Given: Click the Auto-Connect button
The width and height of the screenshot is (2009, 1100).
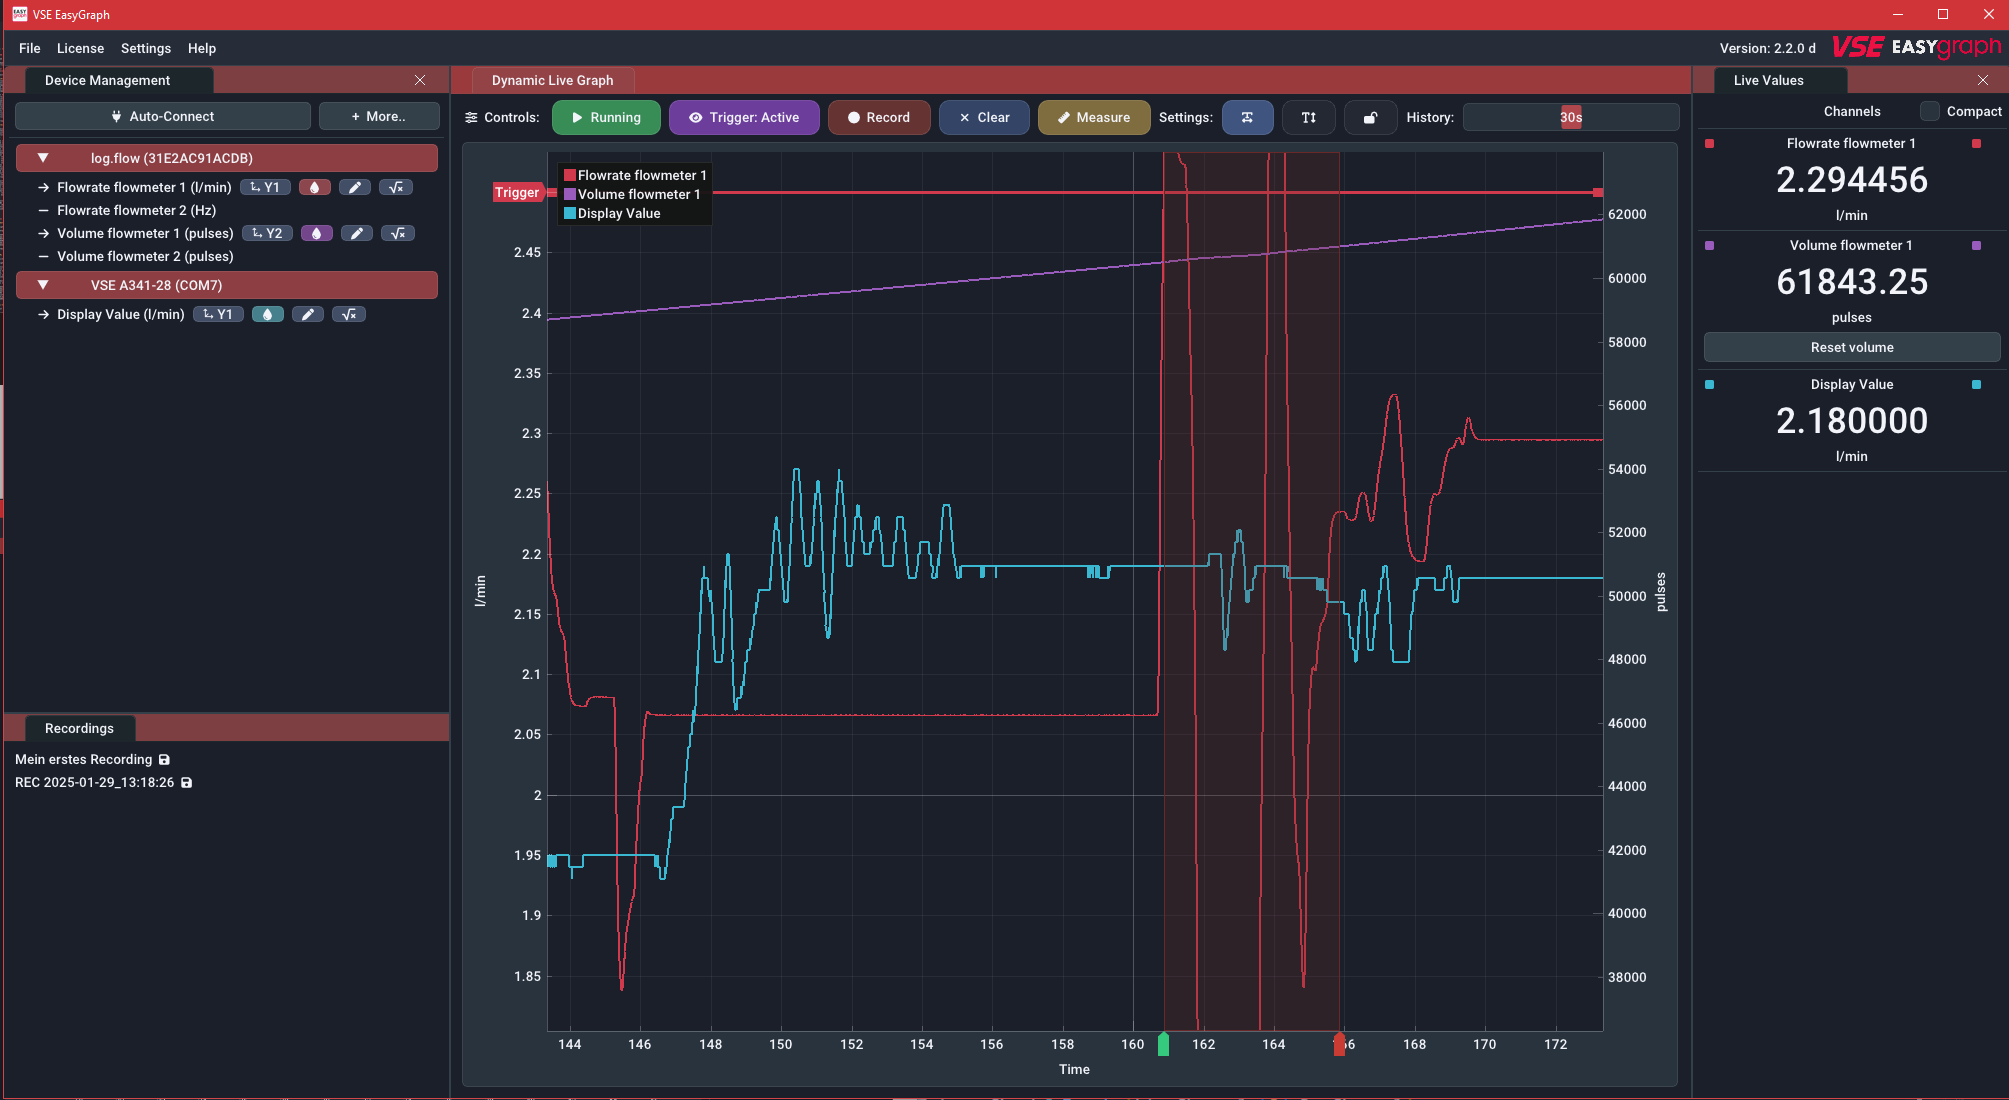Looking at the screenshot, I should pyautogui.click(x=163, y=116).
